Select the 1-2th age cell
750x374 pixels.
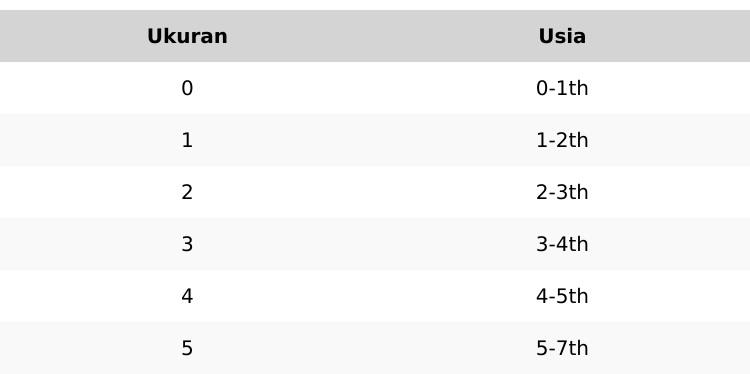point(562,140)
